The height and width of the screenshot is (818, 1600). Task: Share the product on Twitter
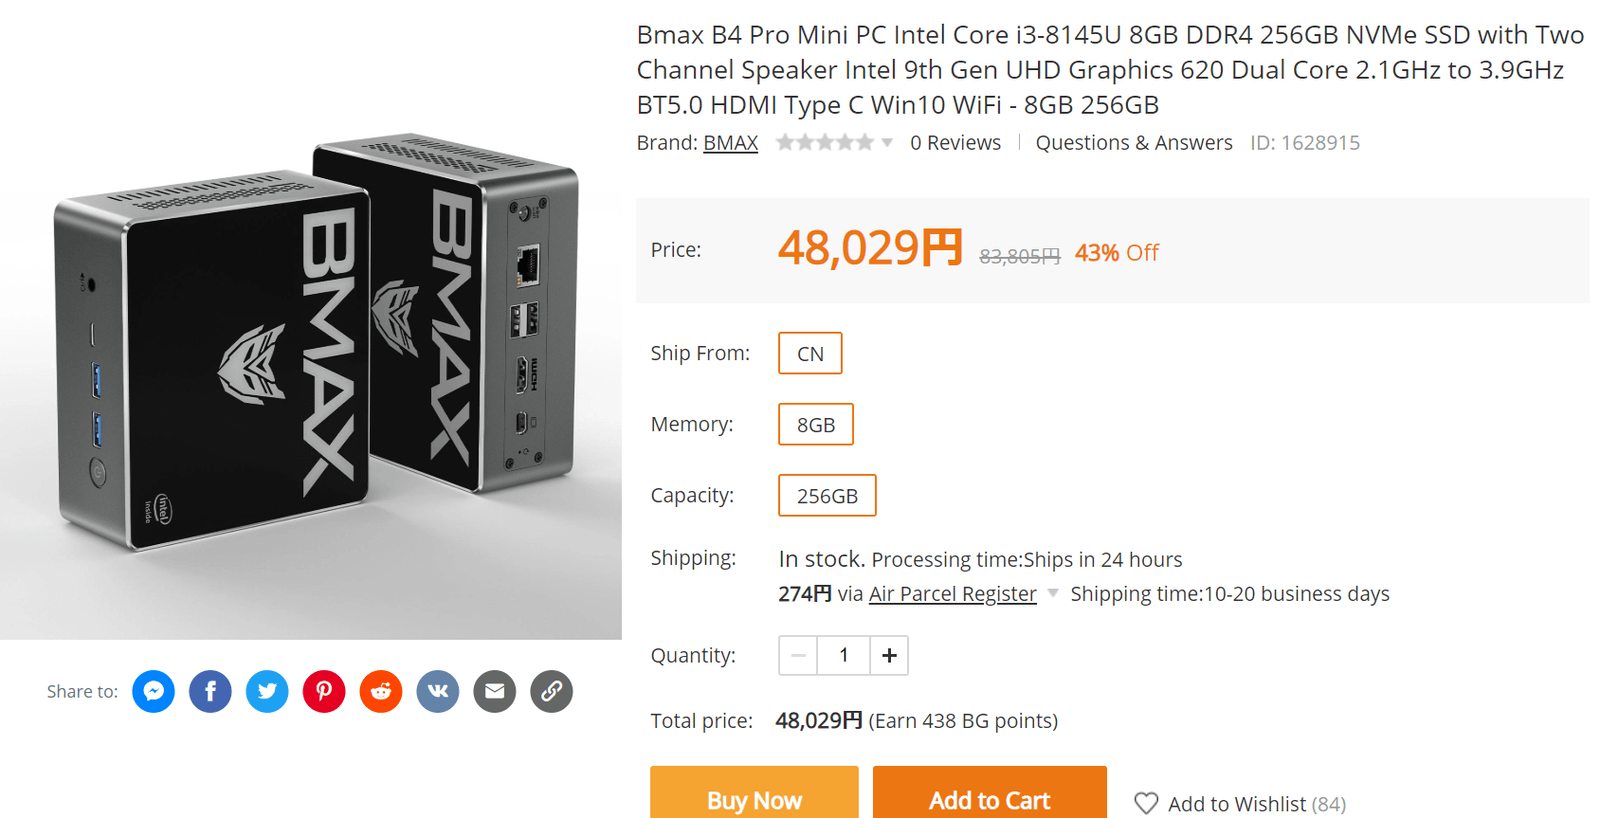[267, 691]
